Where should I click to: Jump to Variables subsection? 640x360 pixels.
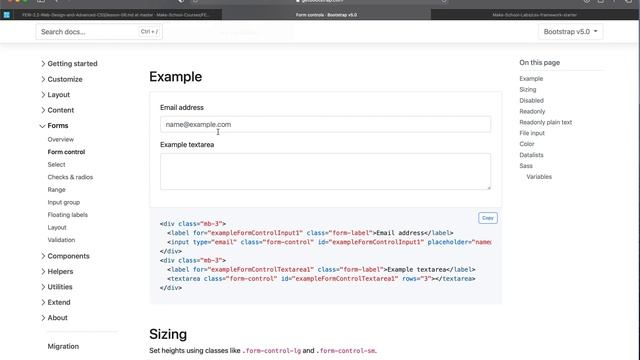(x=539, y=177)
